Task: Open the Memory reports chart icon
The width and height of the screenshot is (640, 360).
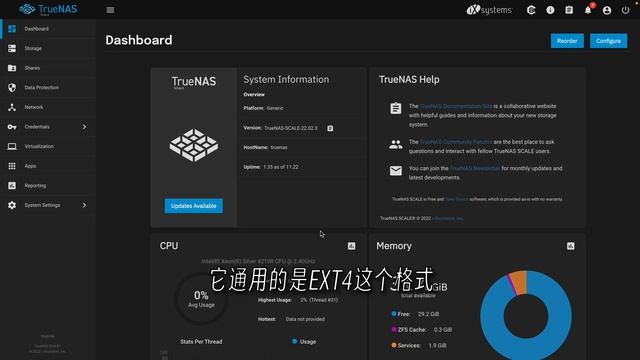Action: [x=571, y=246]
